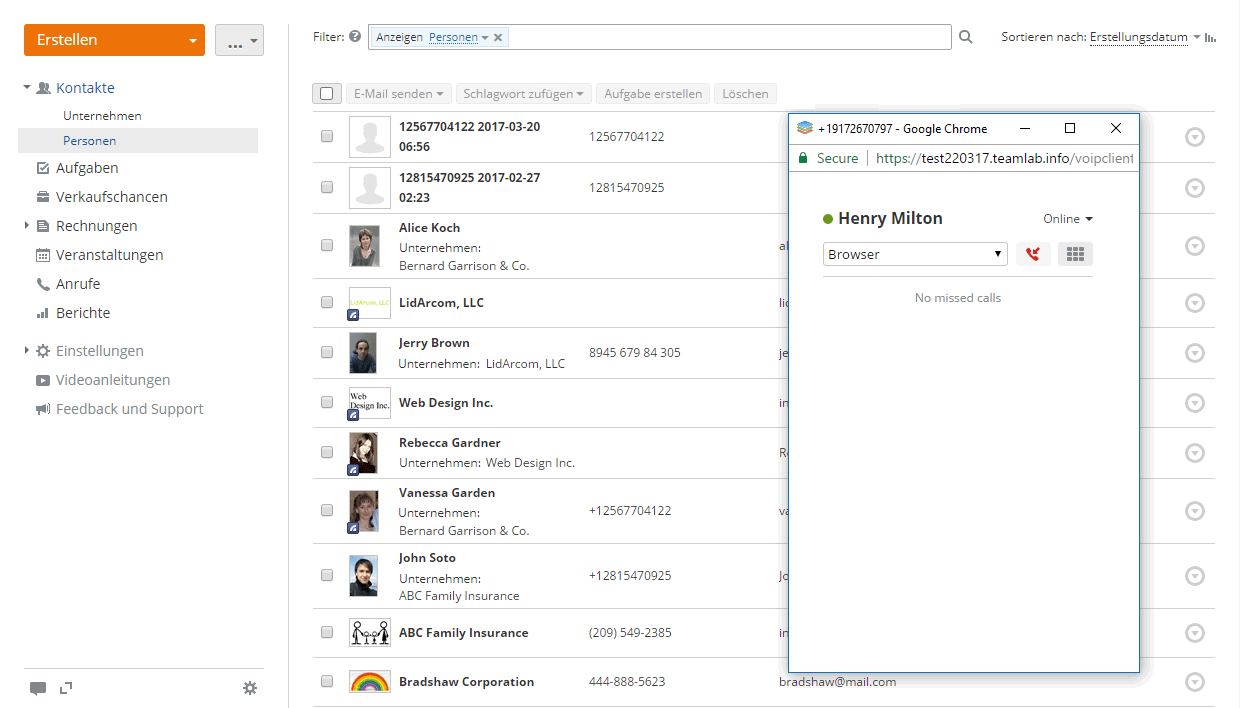The height and width of the screenshot is (708, 1240).
Task: Open the Browser device dropdown
Action: coord(915,254)
